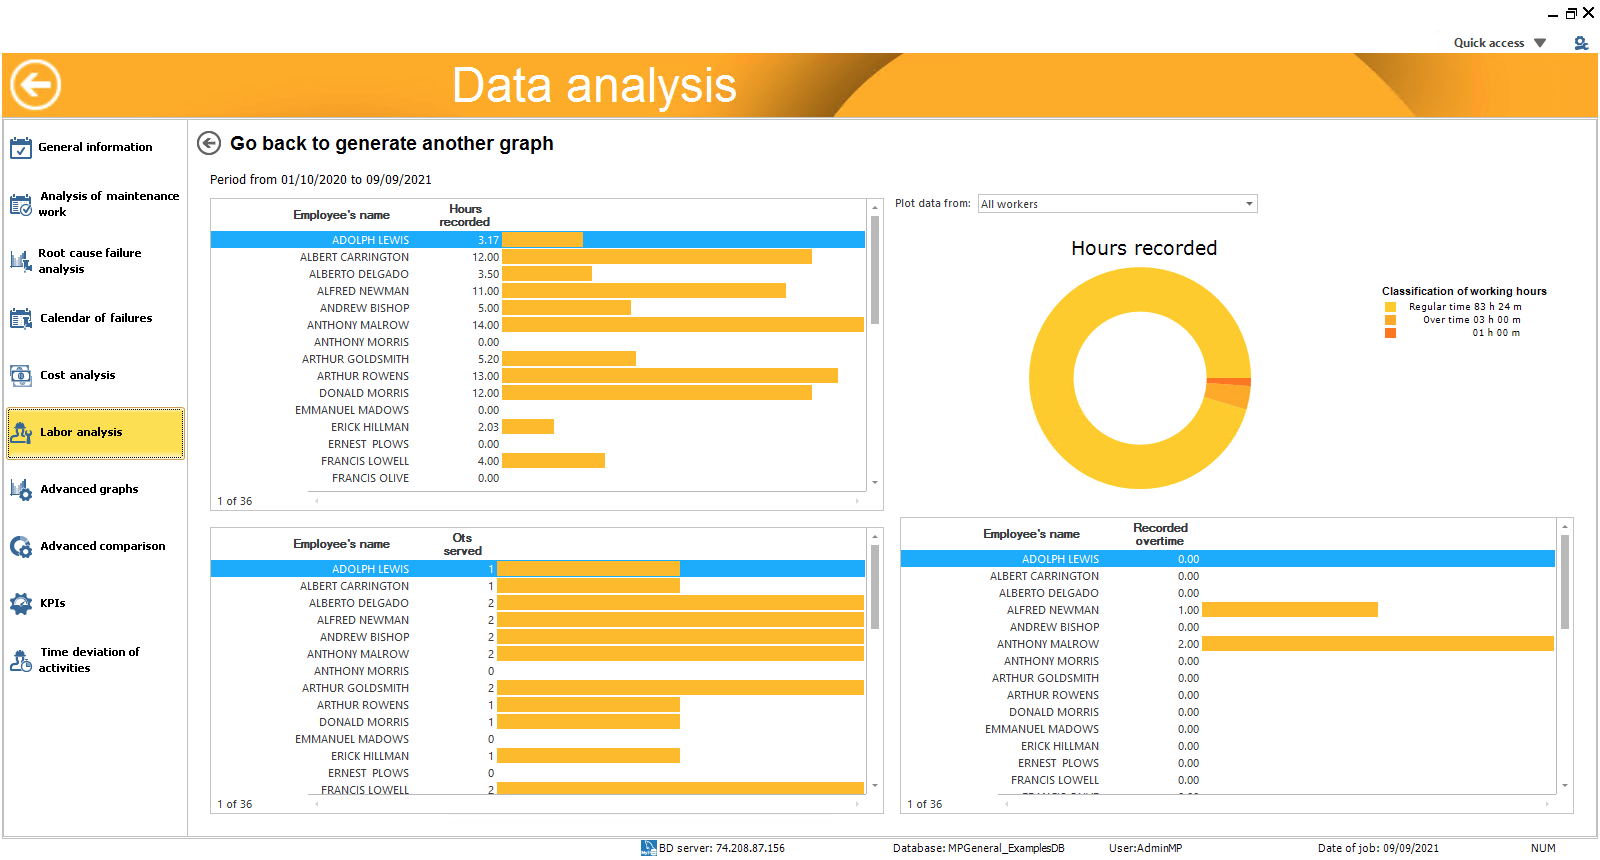Click ANTHONY MALROW's 14.00 hours bar
The height and width of the screenshot is (860, 1600).
coord(683,325)
